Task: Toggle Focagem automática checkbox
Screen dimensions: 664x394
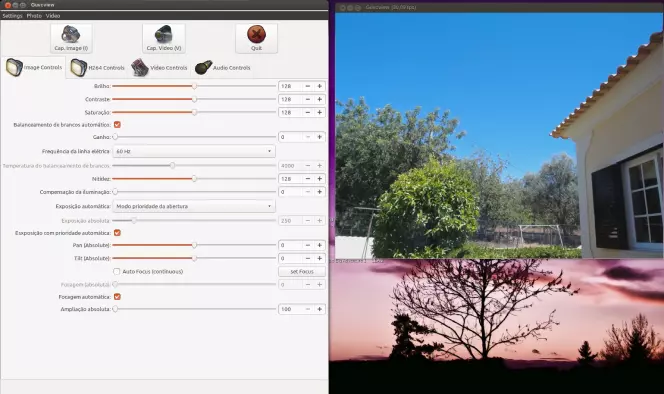Action: point(117,297)
